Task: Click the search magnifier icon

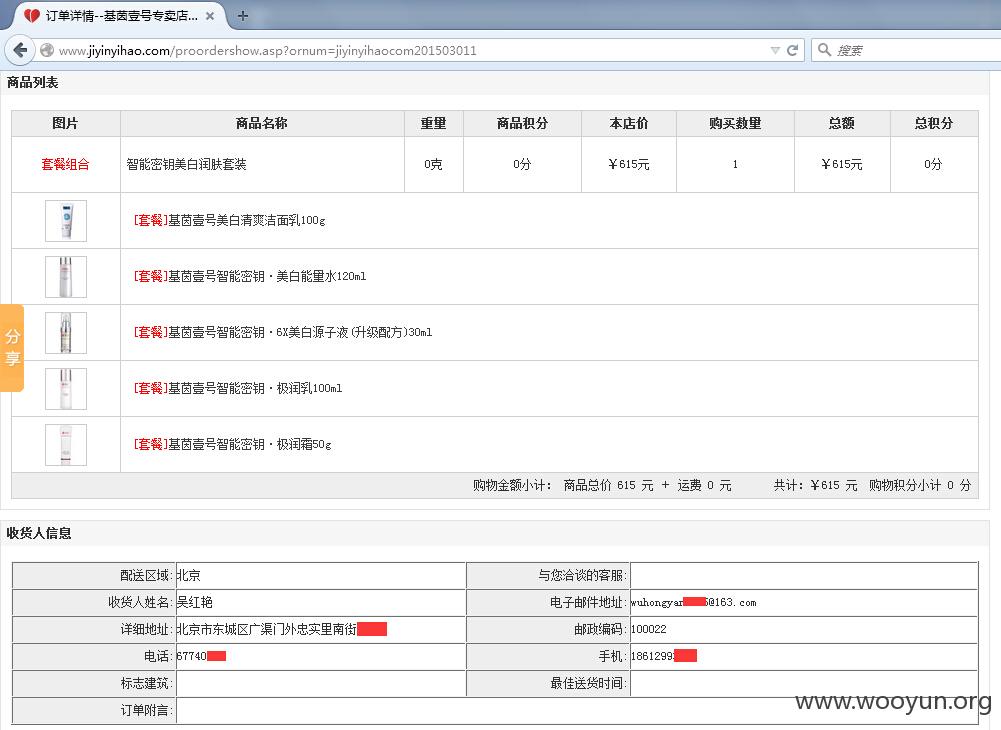Action: [824, 50]
